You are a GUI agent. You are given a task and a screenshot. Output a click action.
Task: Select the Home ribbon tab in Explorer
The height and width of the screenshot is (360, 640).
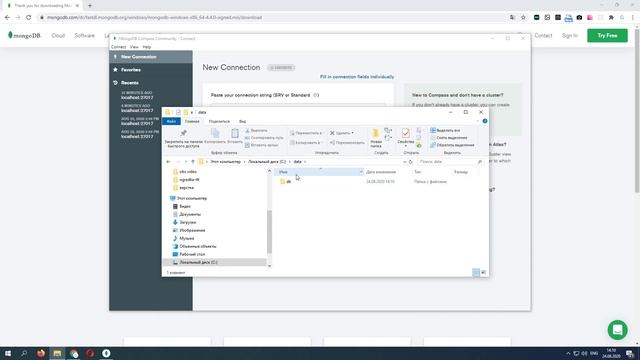(x=192, y=122)
